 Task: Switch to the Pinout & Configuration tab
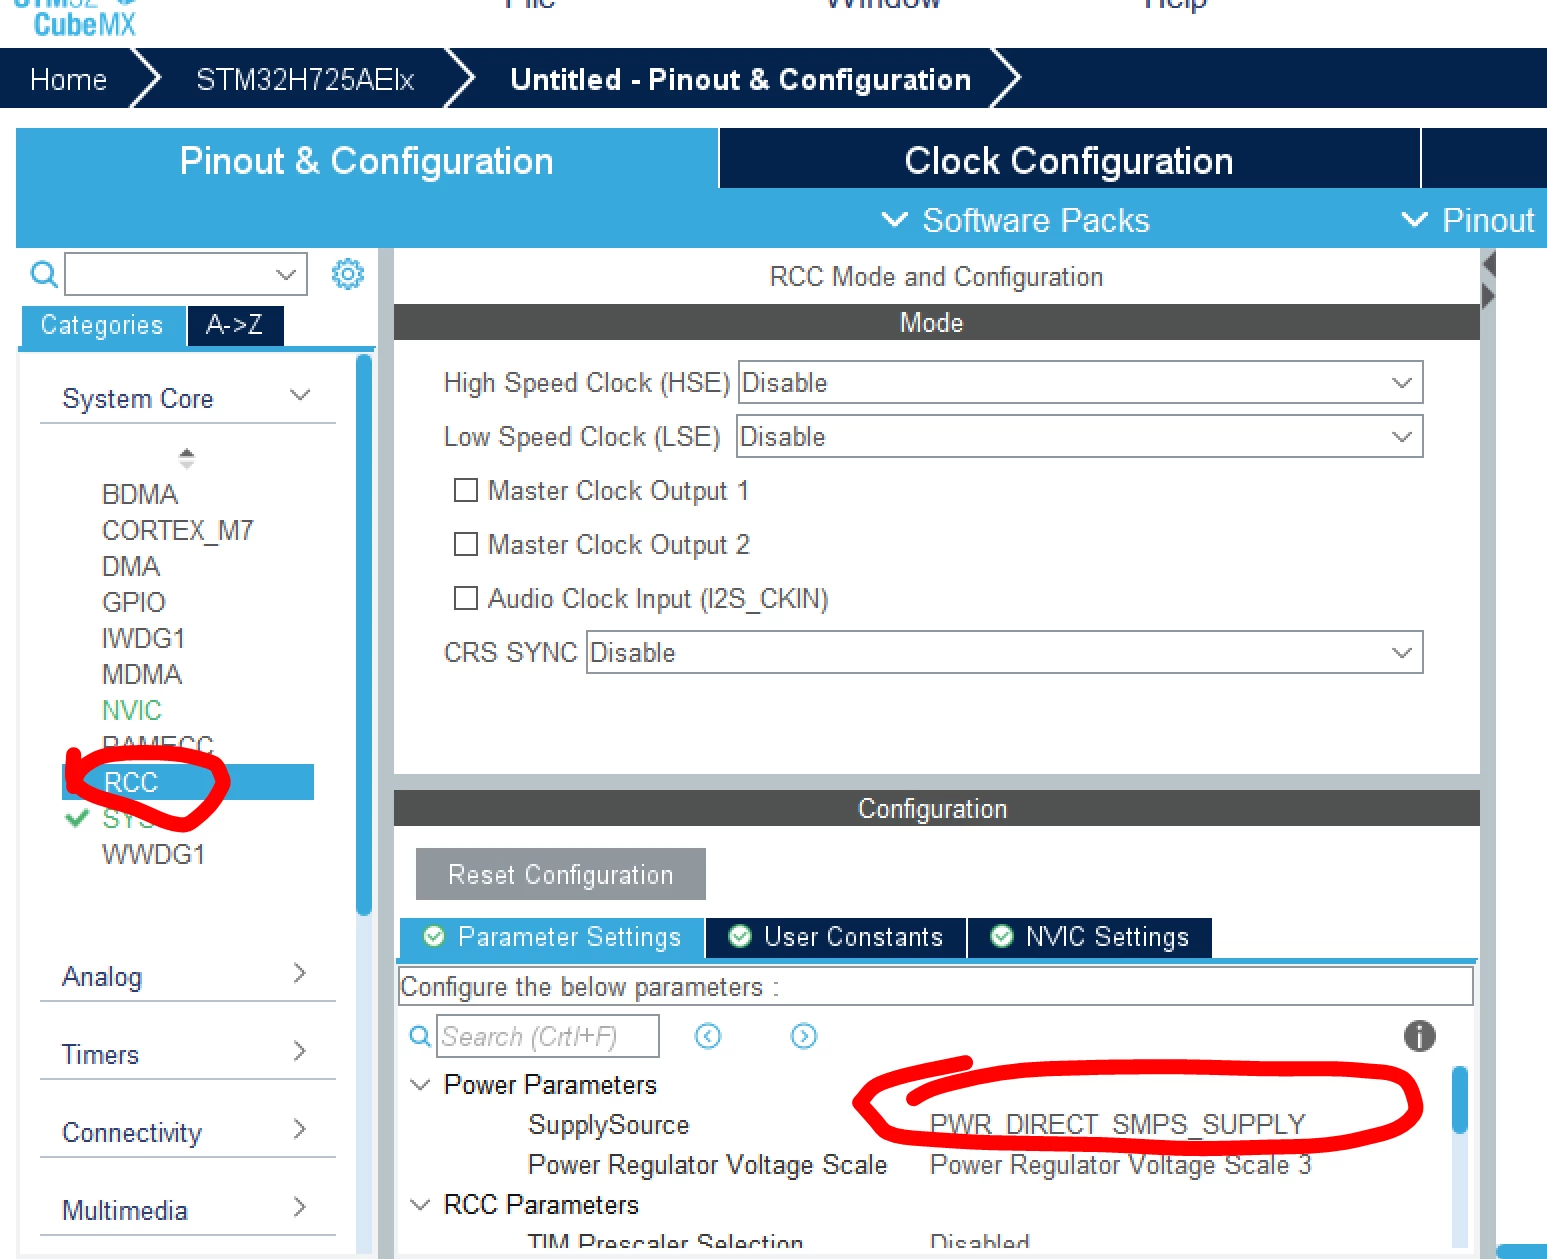click(366, 160)
